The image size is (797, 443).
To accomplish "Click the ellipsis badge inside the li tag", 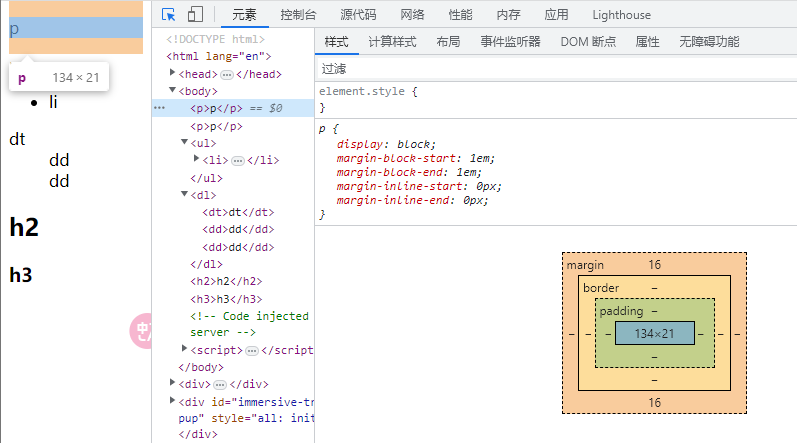I will pyautogui.click(x=238, y=160).
